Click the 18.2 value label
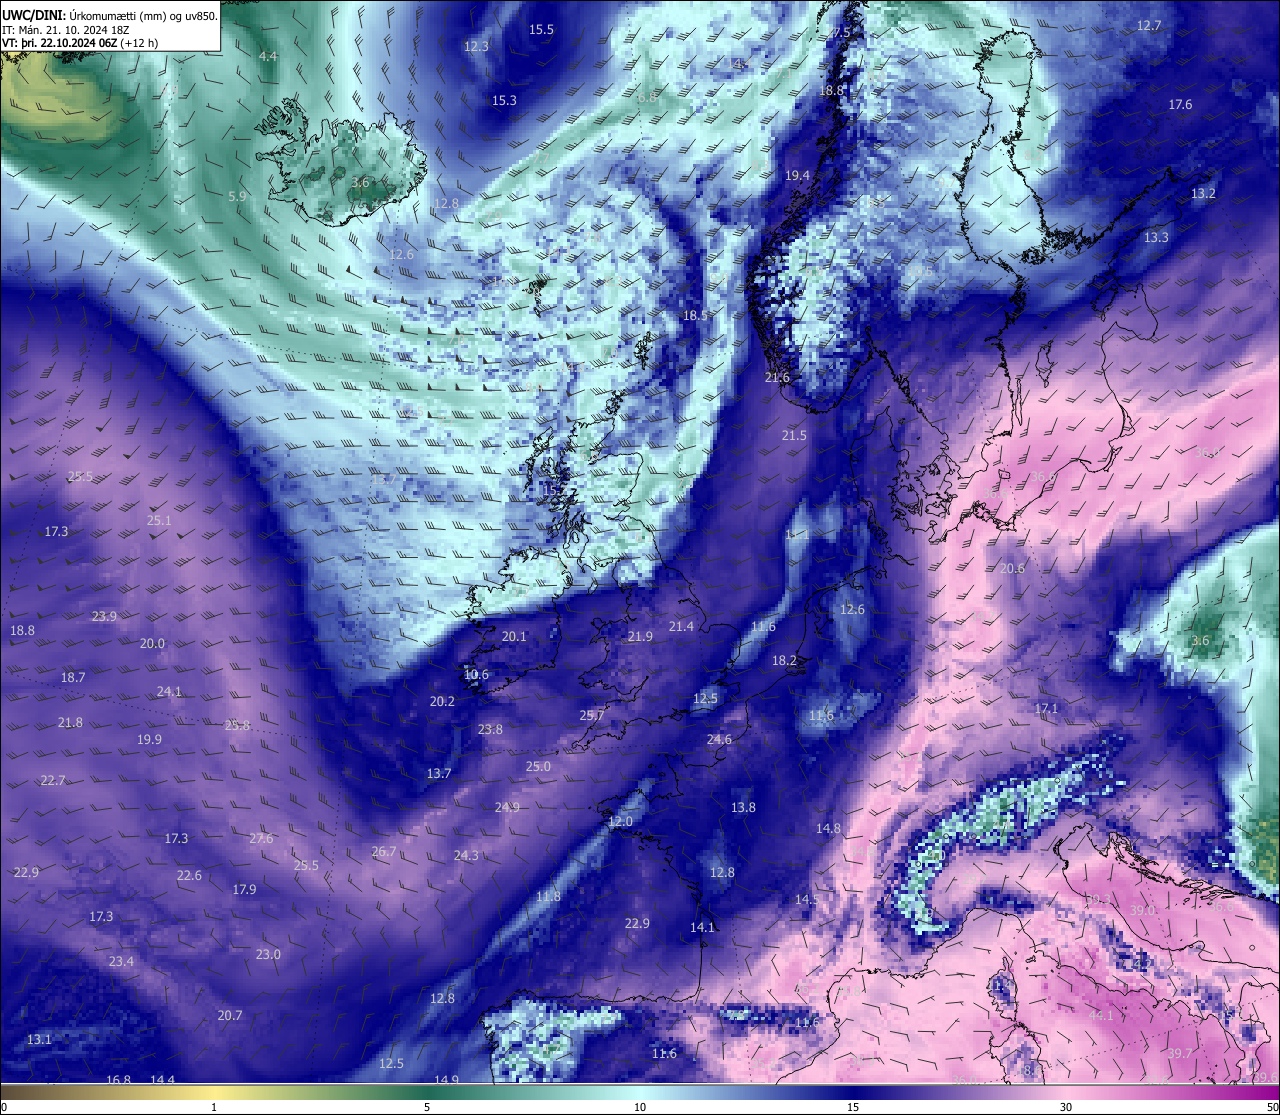Image resolution: width=1280 pixels, height=1115 pixels. pyautogui.click(x=784, y=660)
